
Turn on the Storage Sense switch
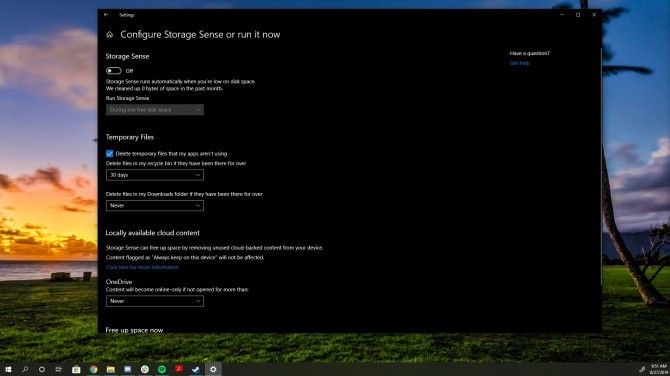(114, 71)
